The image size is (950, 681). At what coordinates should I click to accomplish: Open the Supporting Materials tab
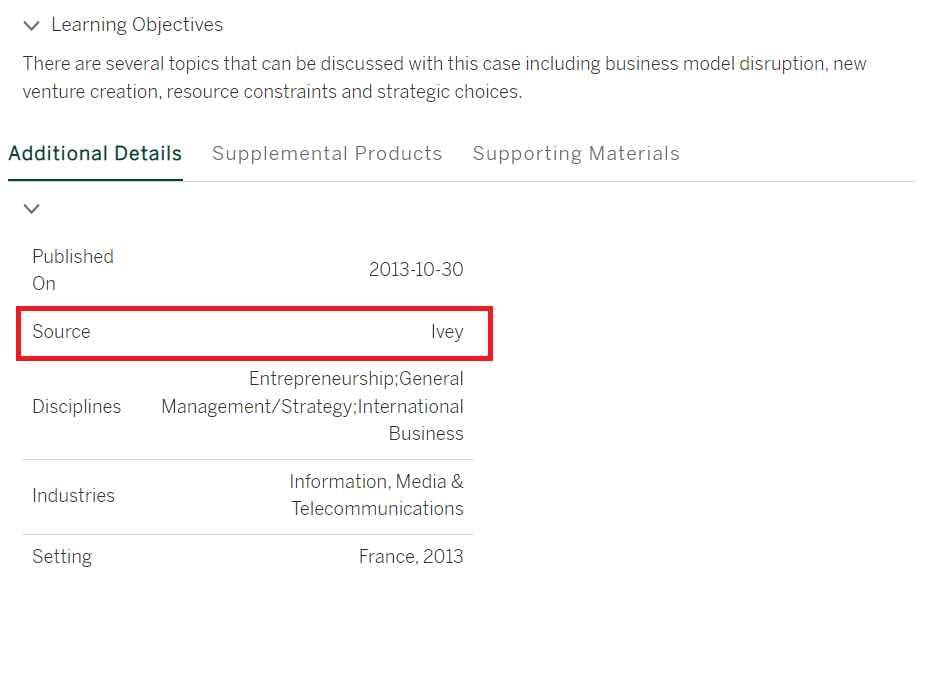[576, 154]
